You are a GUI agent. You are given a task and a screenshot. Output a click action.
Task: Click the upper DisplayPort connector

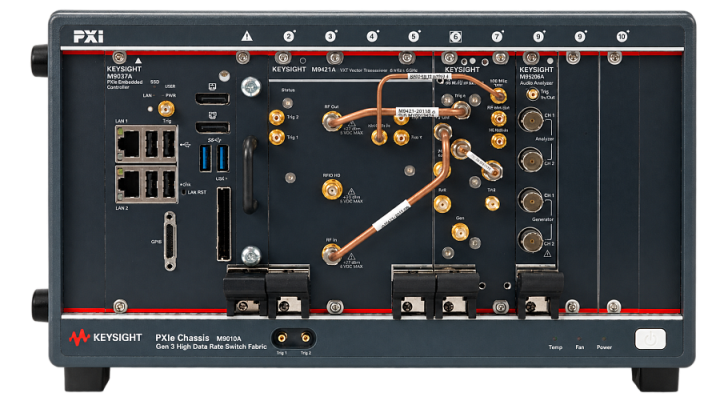(x=213, y=98)
